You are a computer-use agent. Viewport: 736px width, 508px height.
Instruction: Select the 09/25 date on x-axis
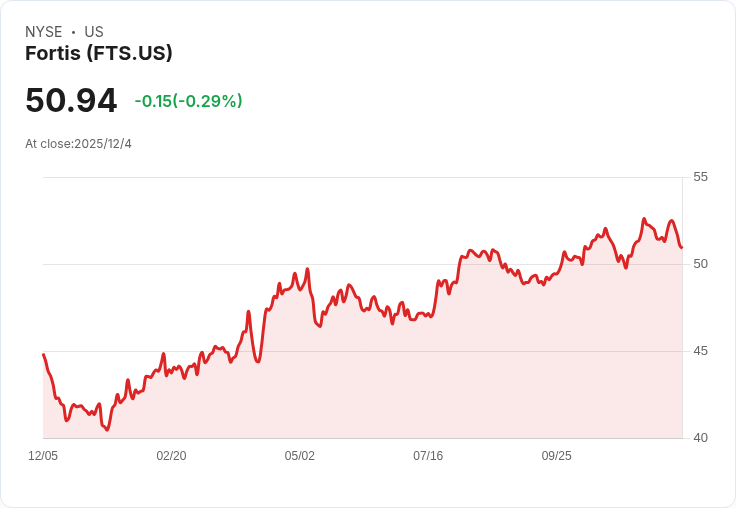(x=556, y=456)
